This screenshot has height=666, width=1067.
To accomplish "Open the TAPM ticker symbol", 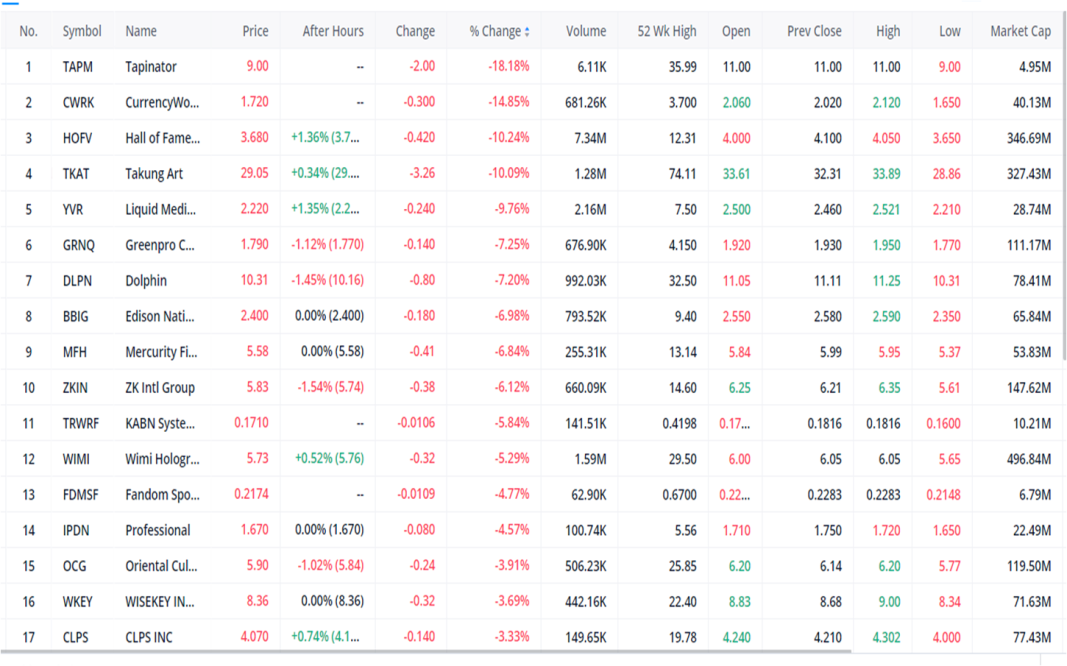I will tap(77, 67).
